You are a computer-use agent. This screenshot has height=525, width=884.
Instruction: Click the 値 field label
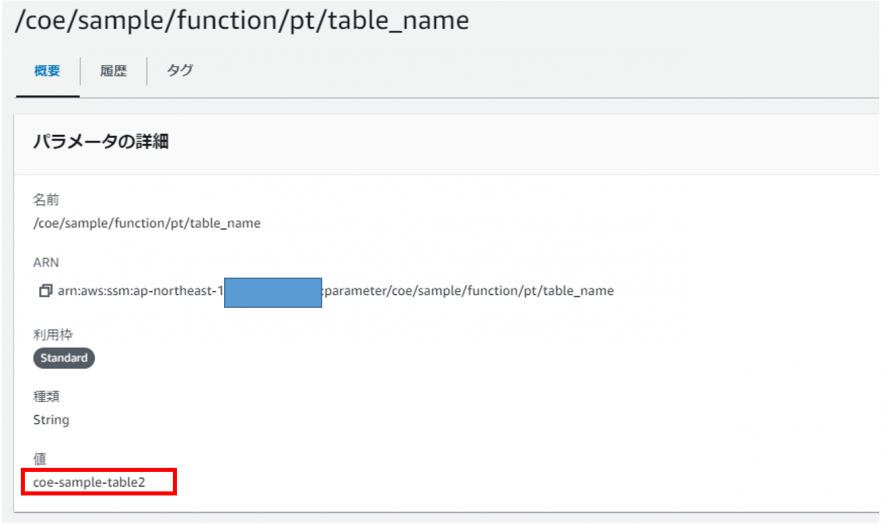40,457
